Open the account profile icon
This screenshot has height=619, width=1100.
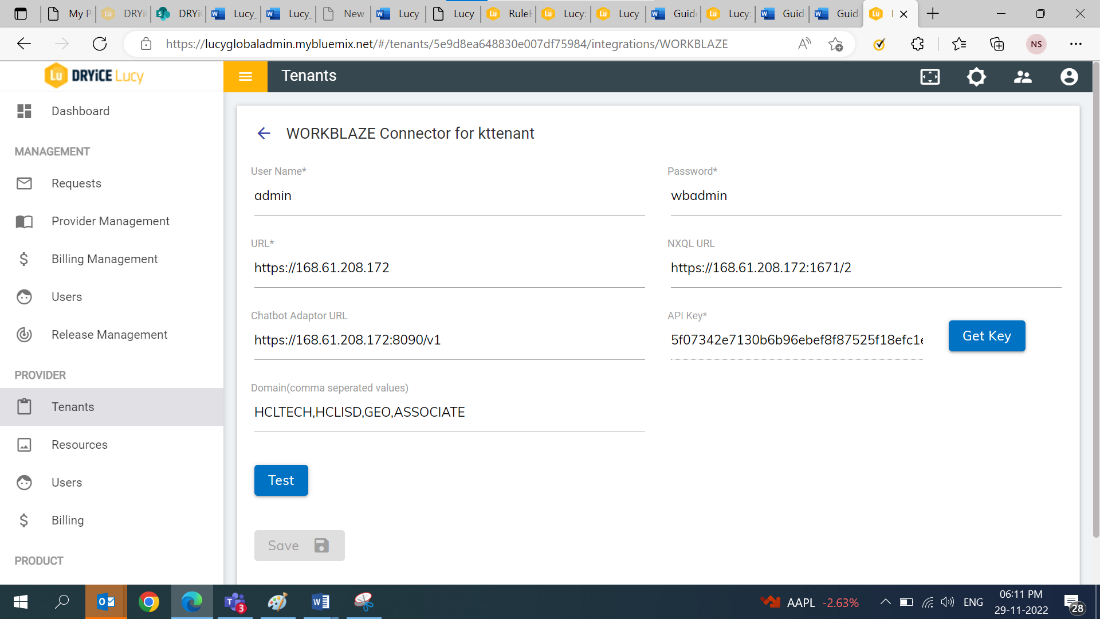[x=1068, y=76]
